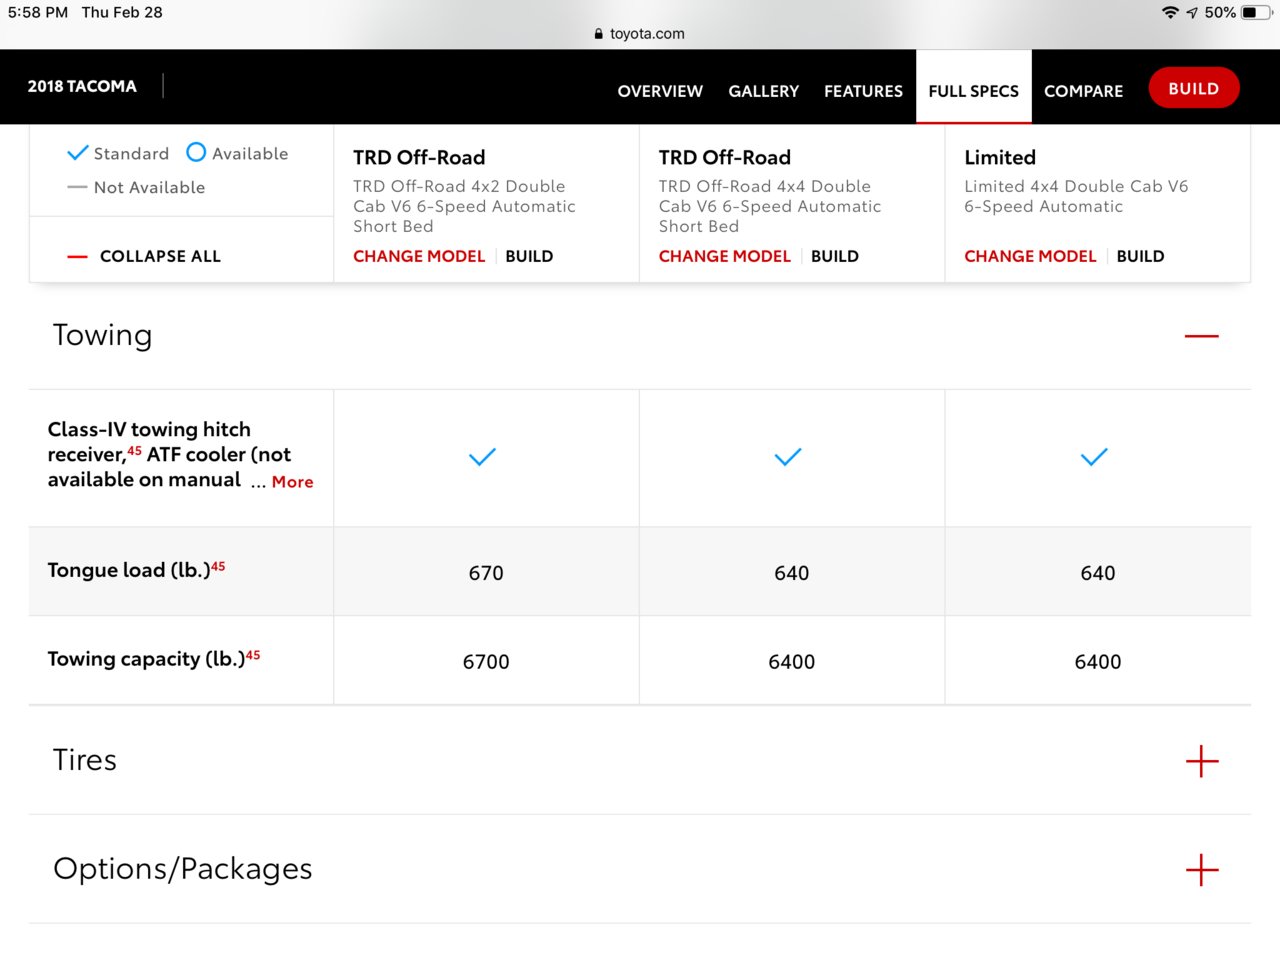The height and width of the screenshot is (960, 1280).
Task: Click TRD 4x4 towing capacity 6400
Action: (792, 662)
